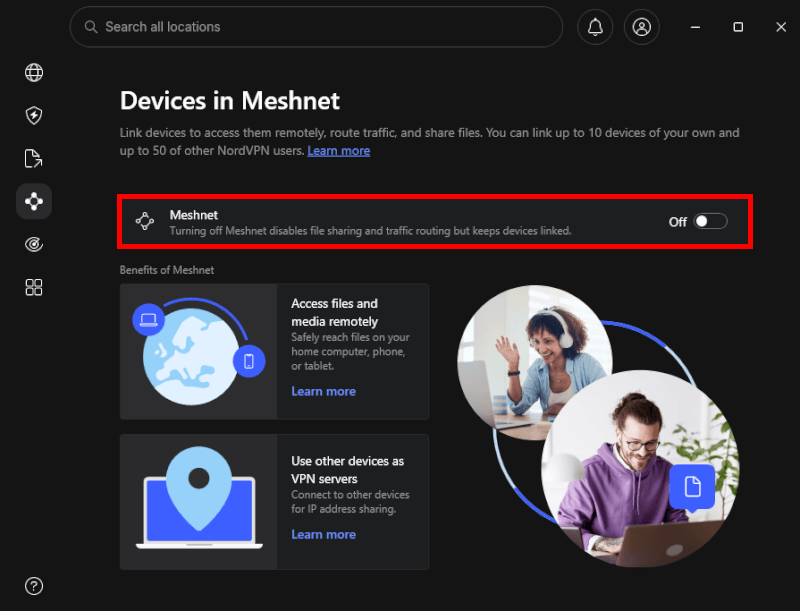This screenshot has width=800, height=611.
Task: Close the NordVPN window
Action: pyautogui.click(x=781, y=27)
